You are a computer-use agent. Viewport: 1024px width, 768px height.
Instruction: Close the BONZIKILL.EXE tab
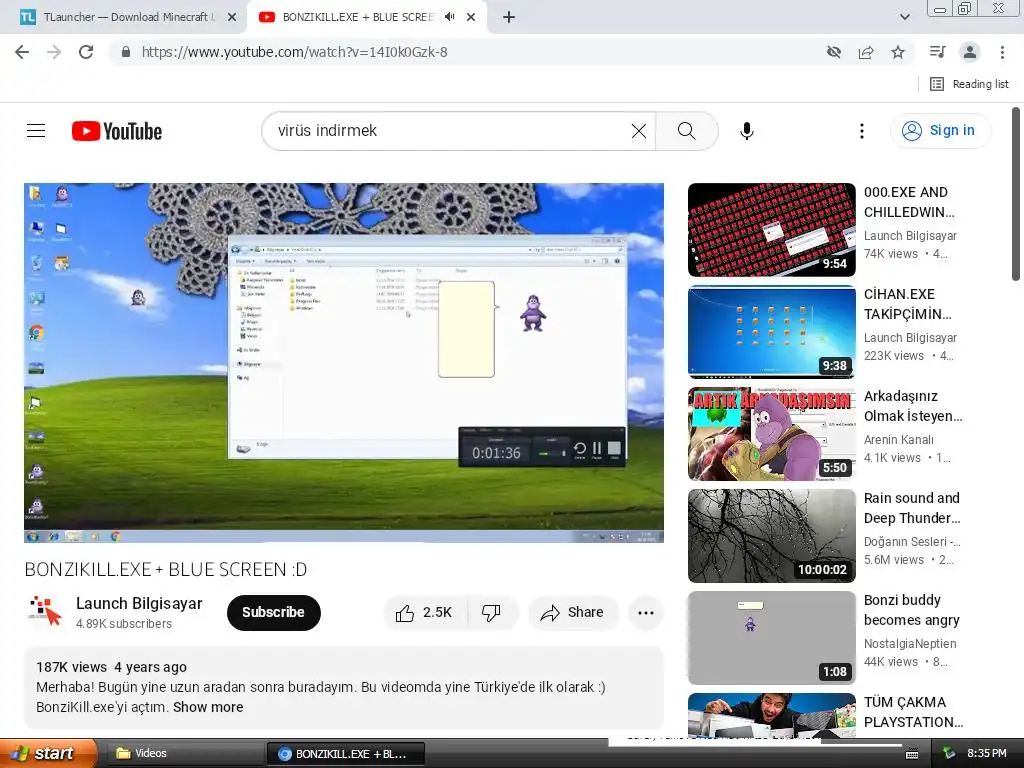(471, 17)
